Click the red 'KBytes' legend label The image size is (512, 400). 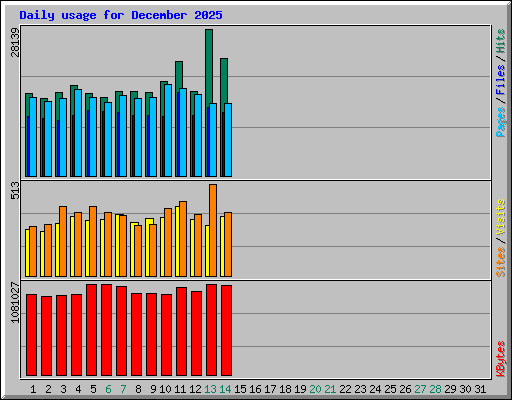click(500, 359)
